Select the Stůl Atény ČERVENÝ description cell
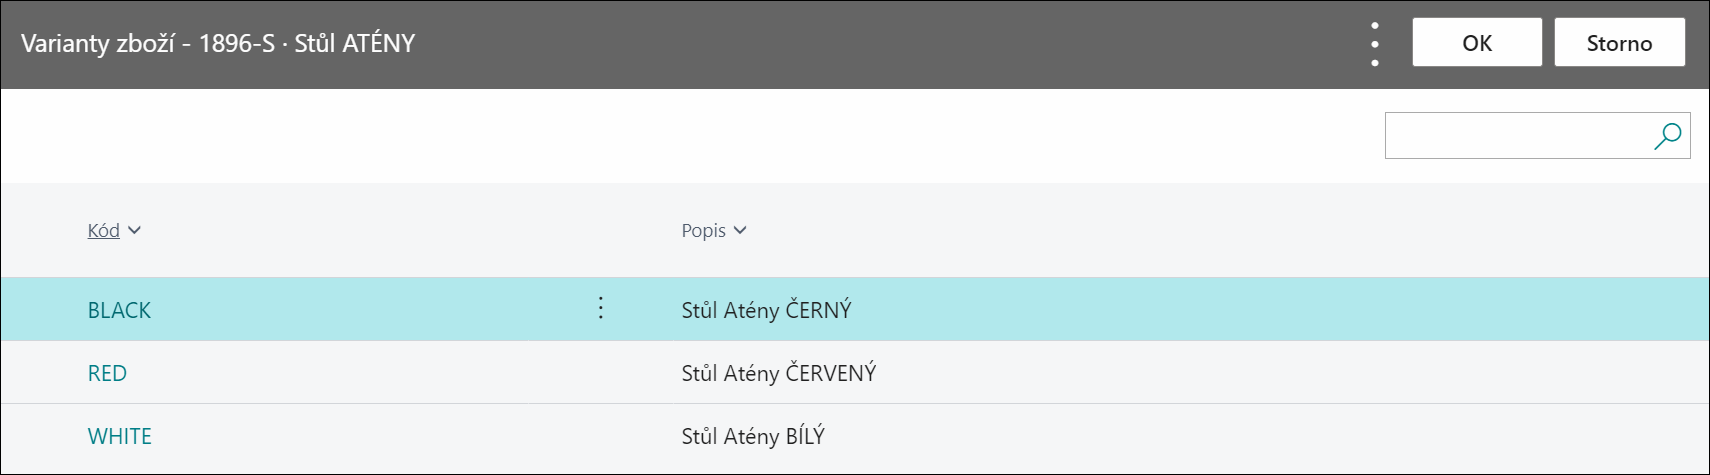Screen dimensions: 1710x475 779,373
